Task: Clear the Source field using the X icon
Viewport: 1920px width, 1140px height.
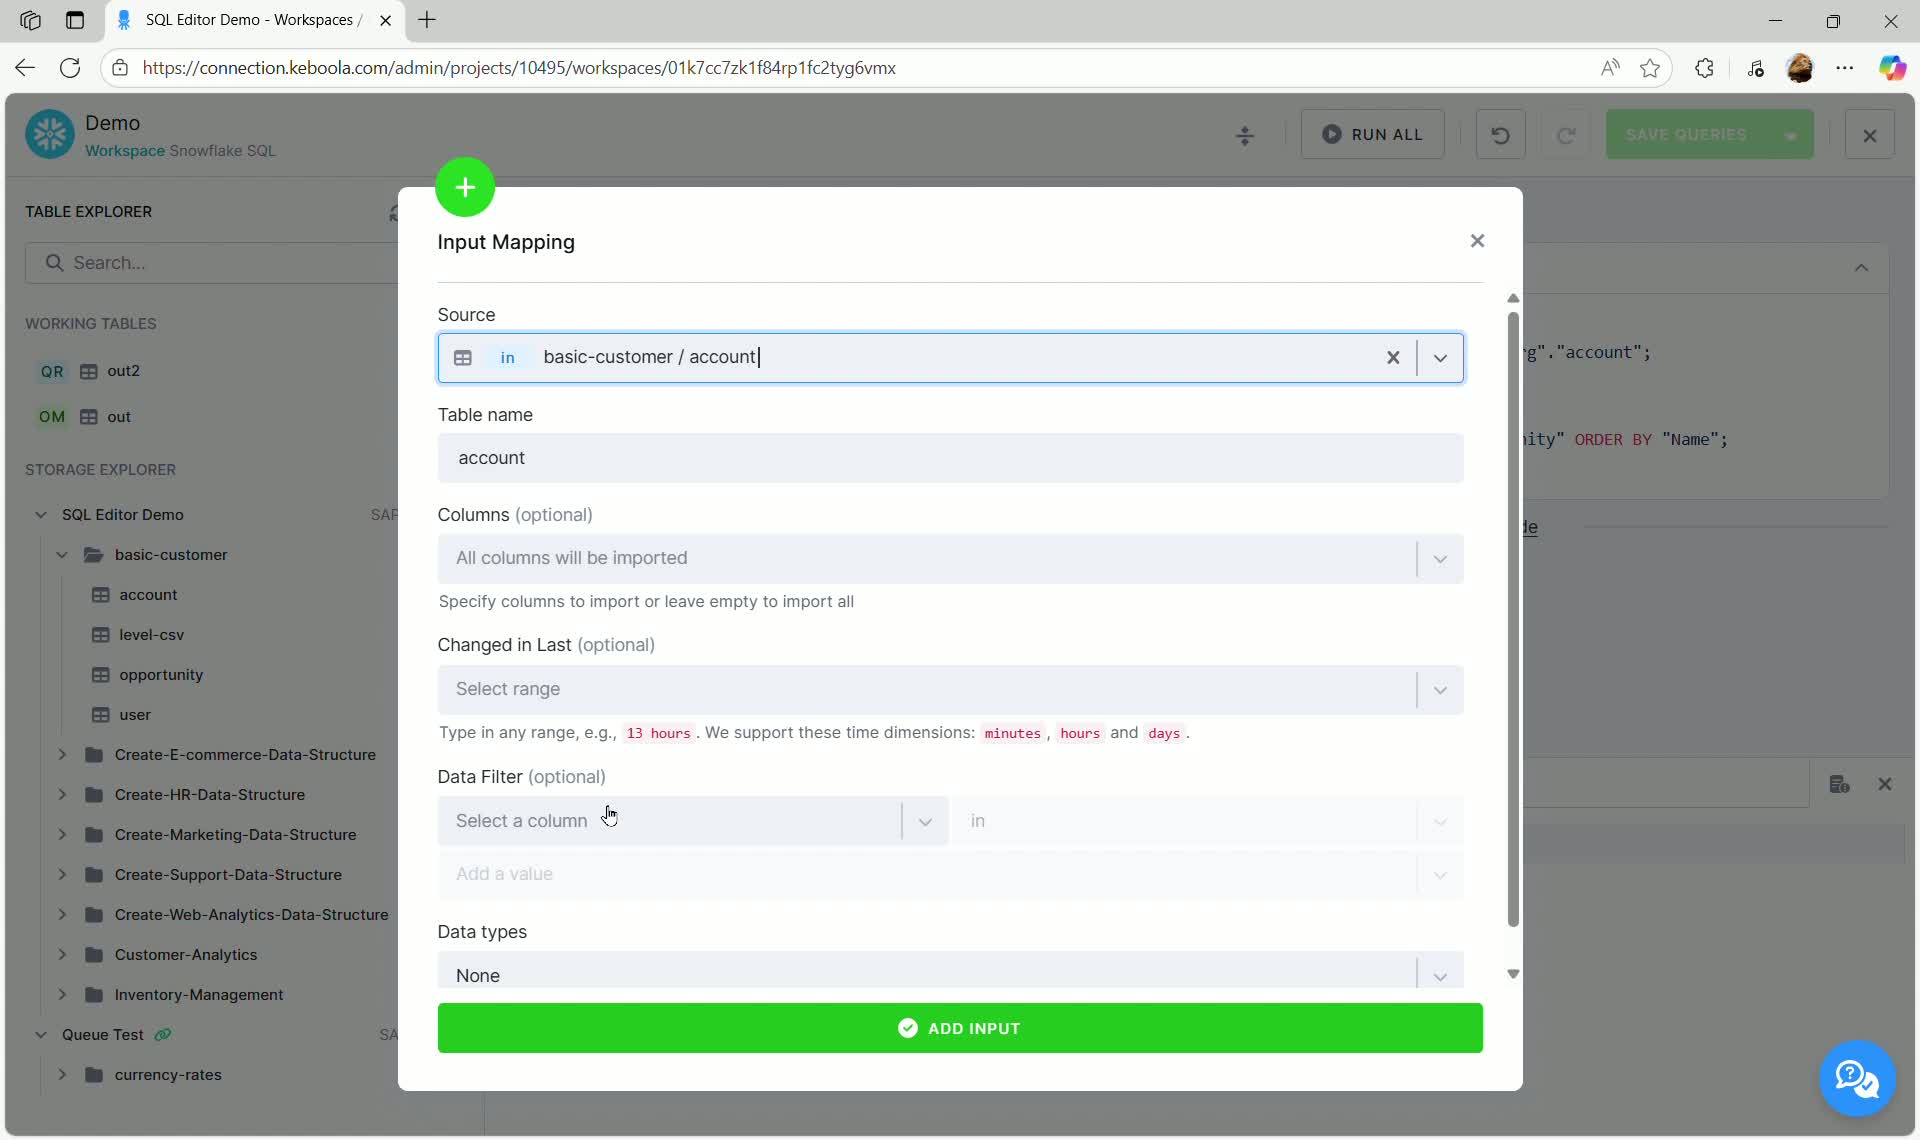Action: [x=1393, y=357]
